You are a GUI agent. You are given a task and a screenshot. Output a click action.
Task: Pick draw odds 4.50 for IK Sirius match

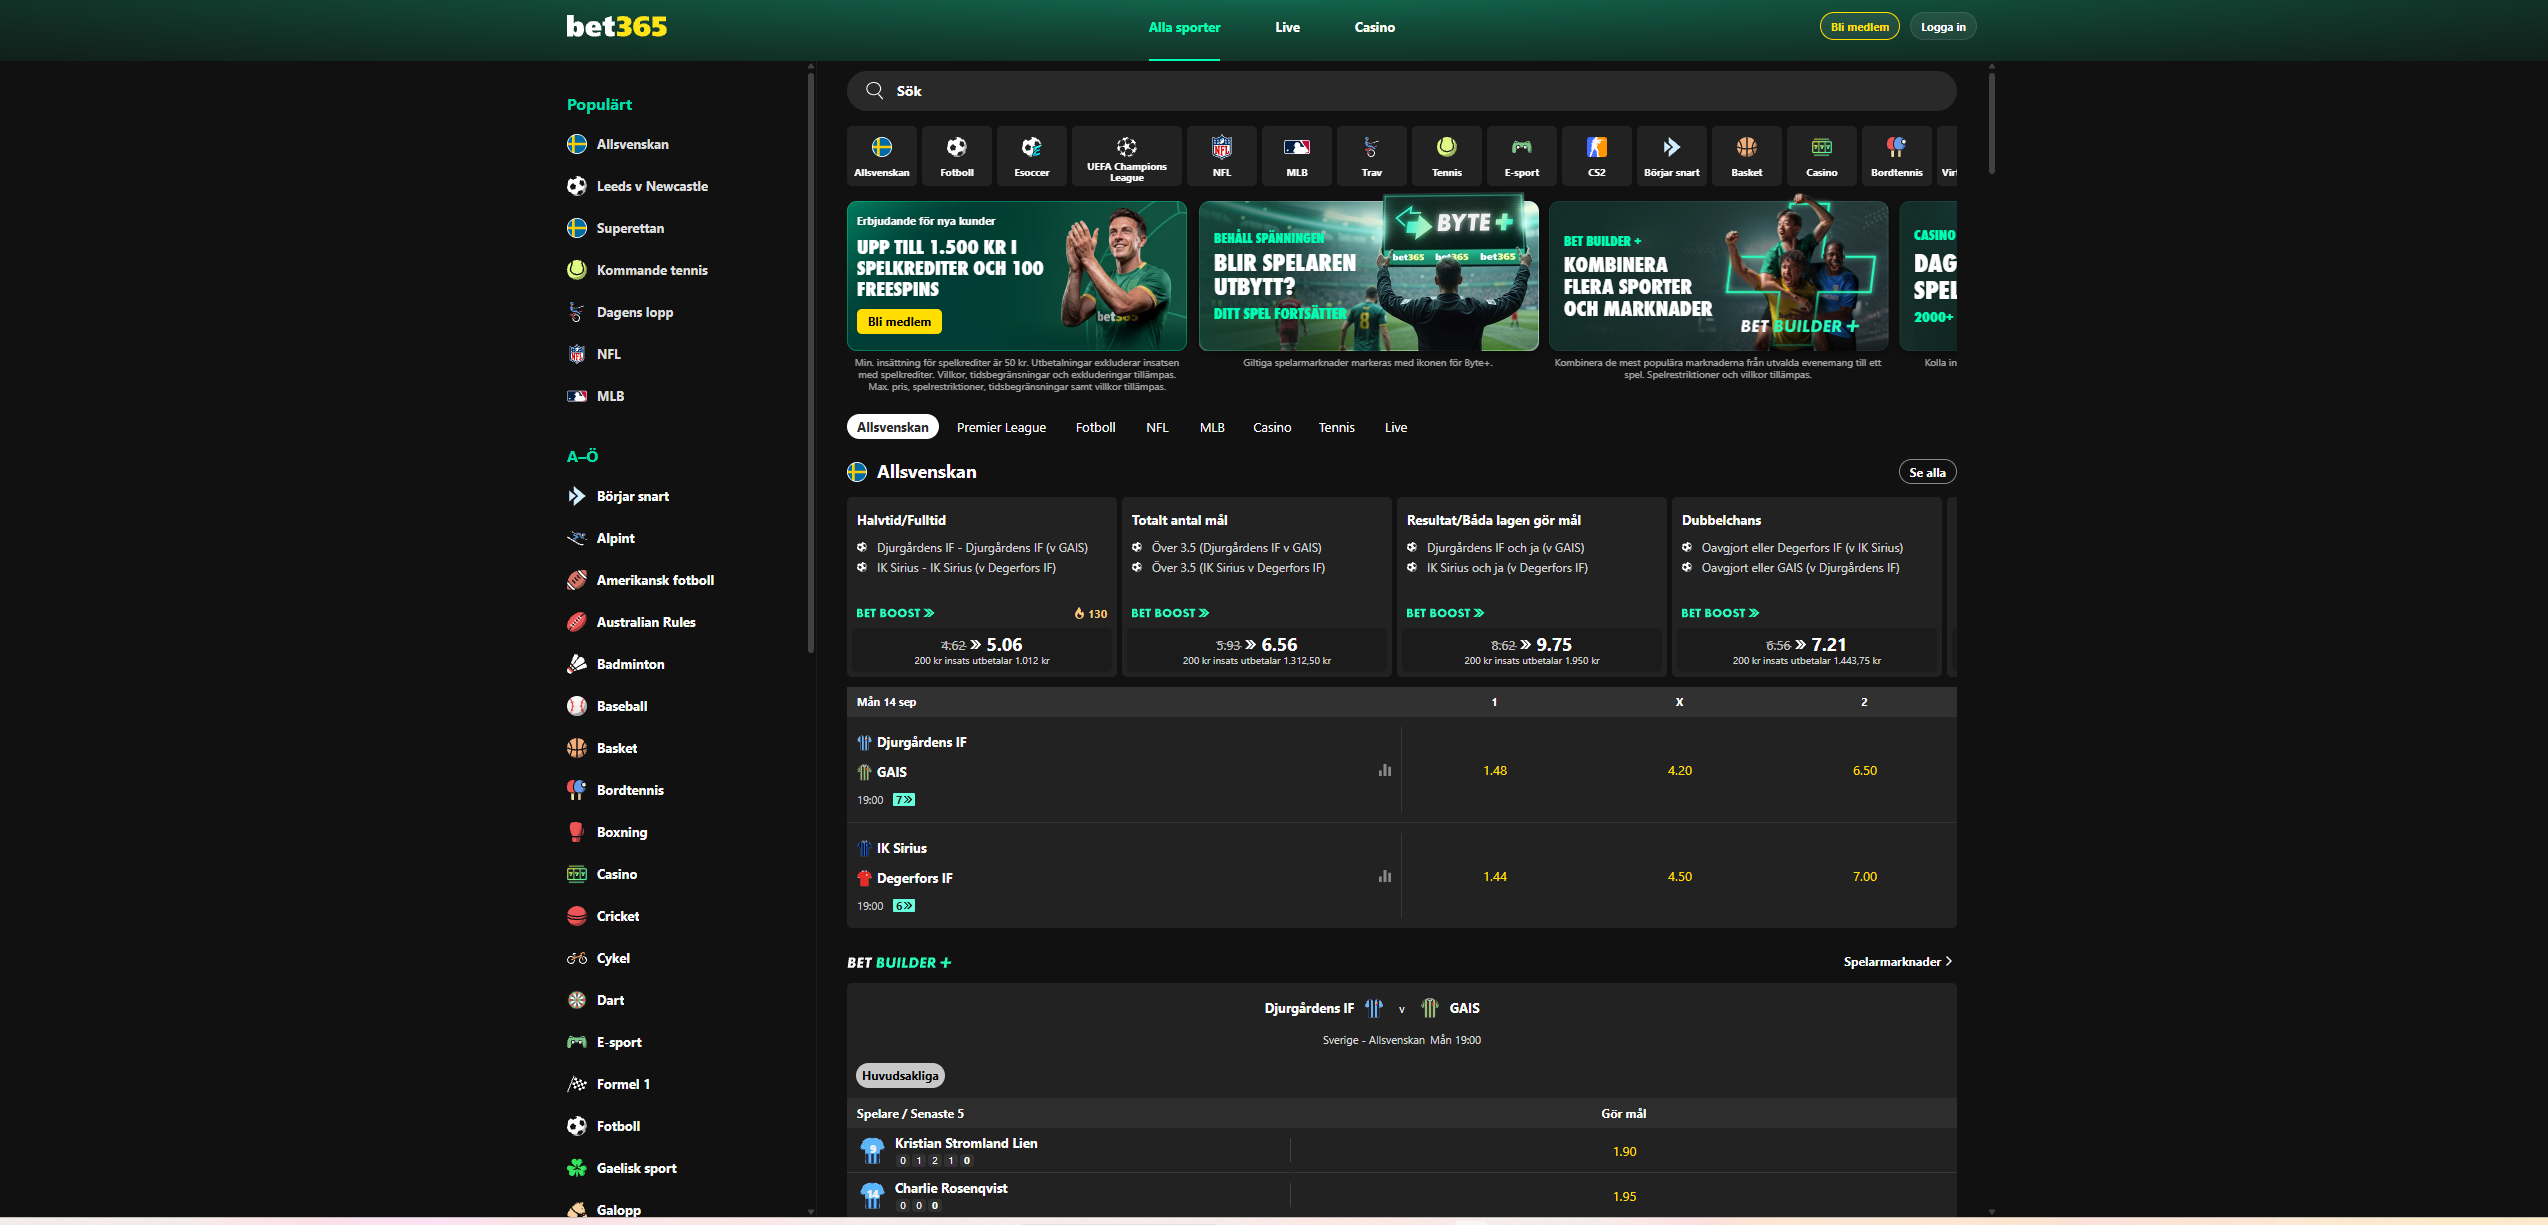pos(1679,876)
